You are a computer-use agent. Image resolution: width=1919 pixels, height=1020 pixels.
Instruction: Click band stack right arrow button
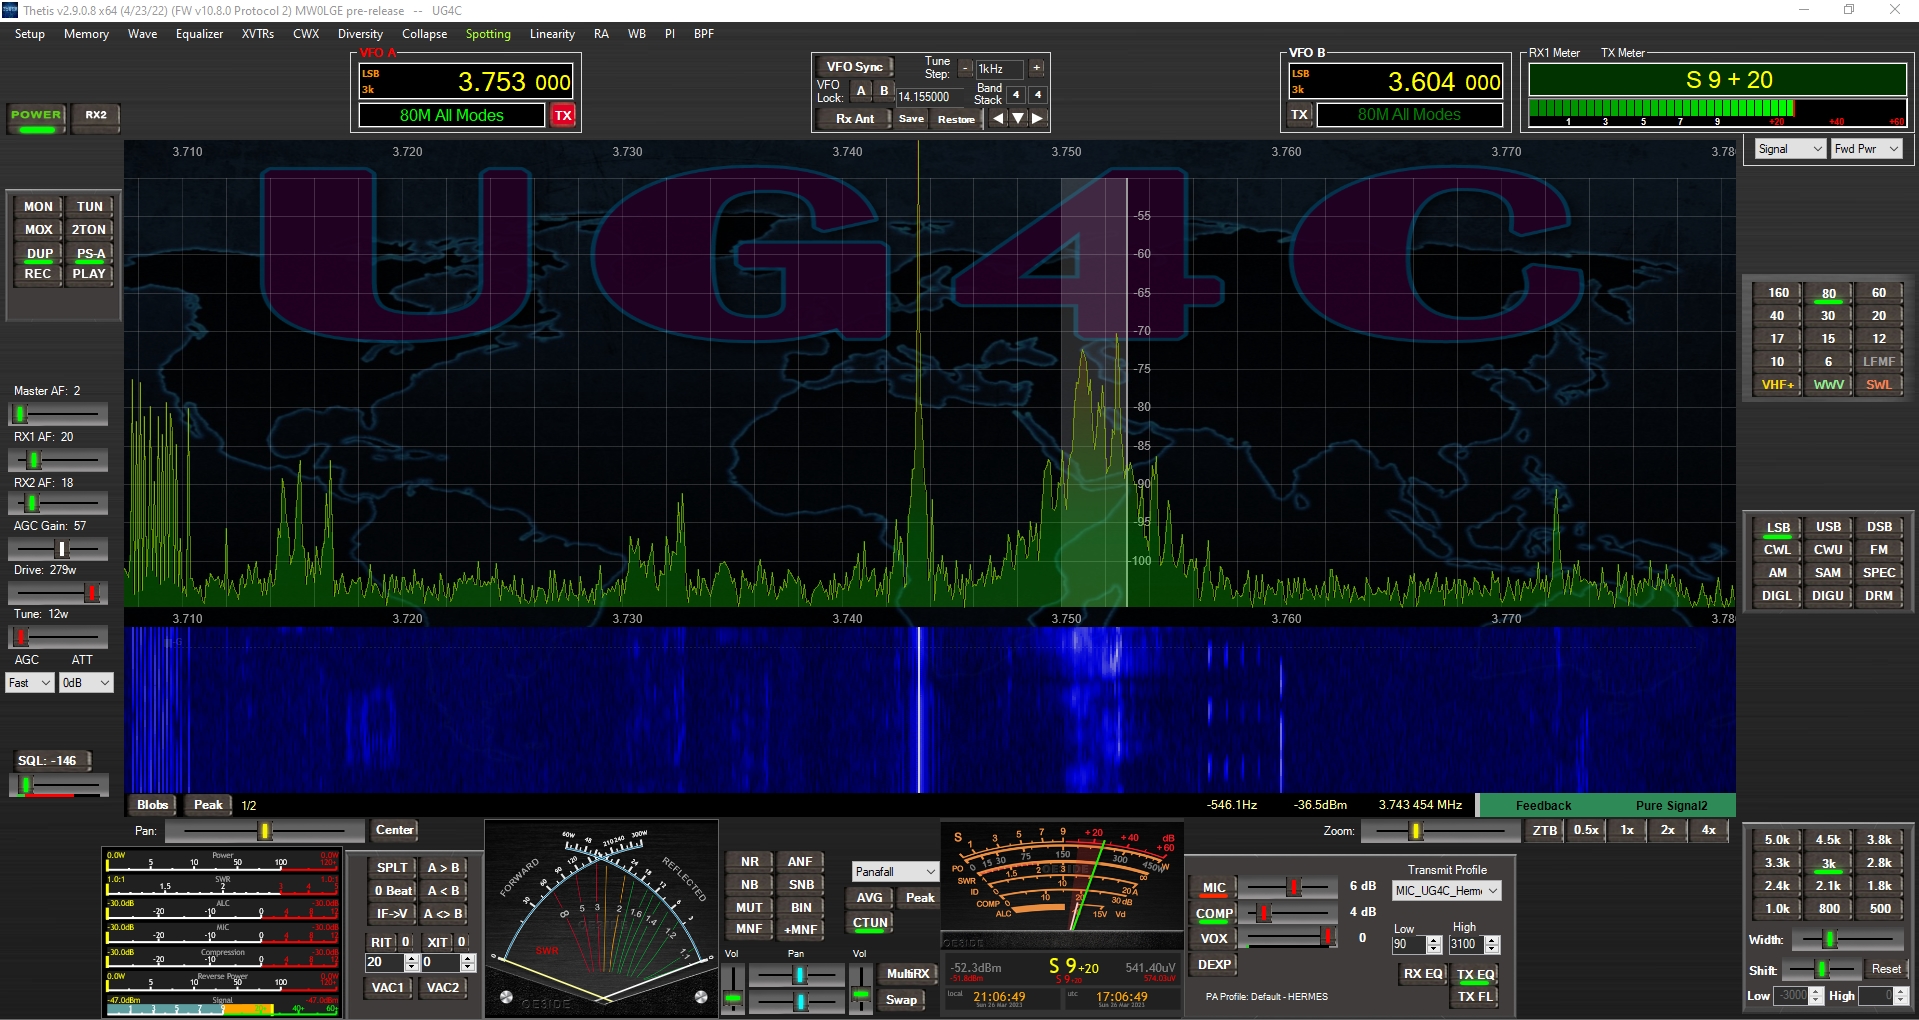(1038, 118)
